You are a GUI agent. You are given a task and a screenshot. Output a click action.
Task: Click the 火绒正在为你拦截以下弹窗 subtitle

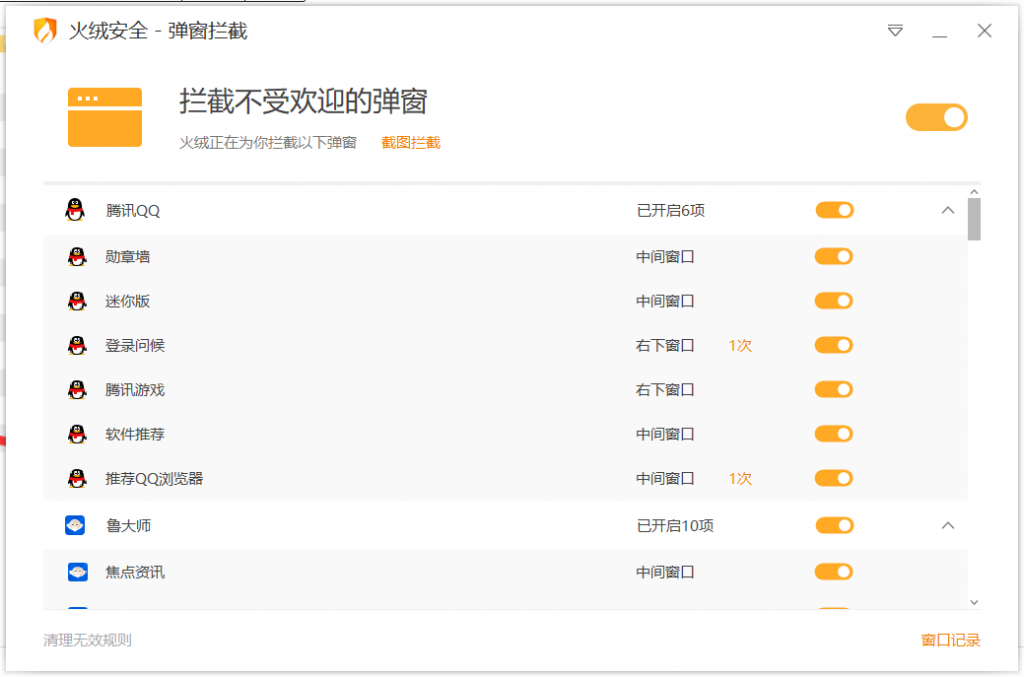coord(268,142)
